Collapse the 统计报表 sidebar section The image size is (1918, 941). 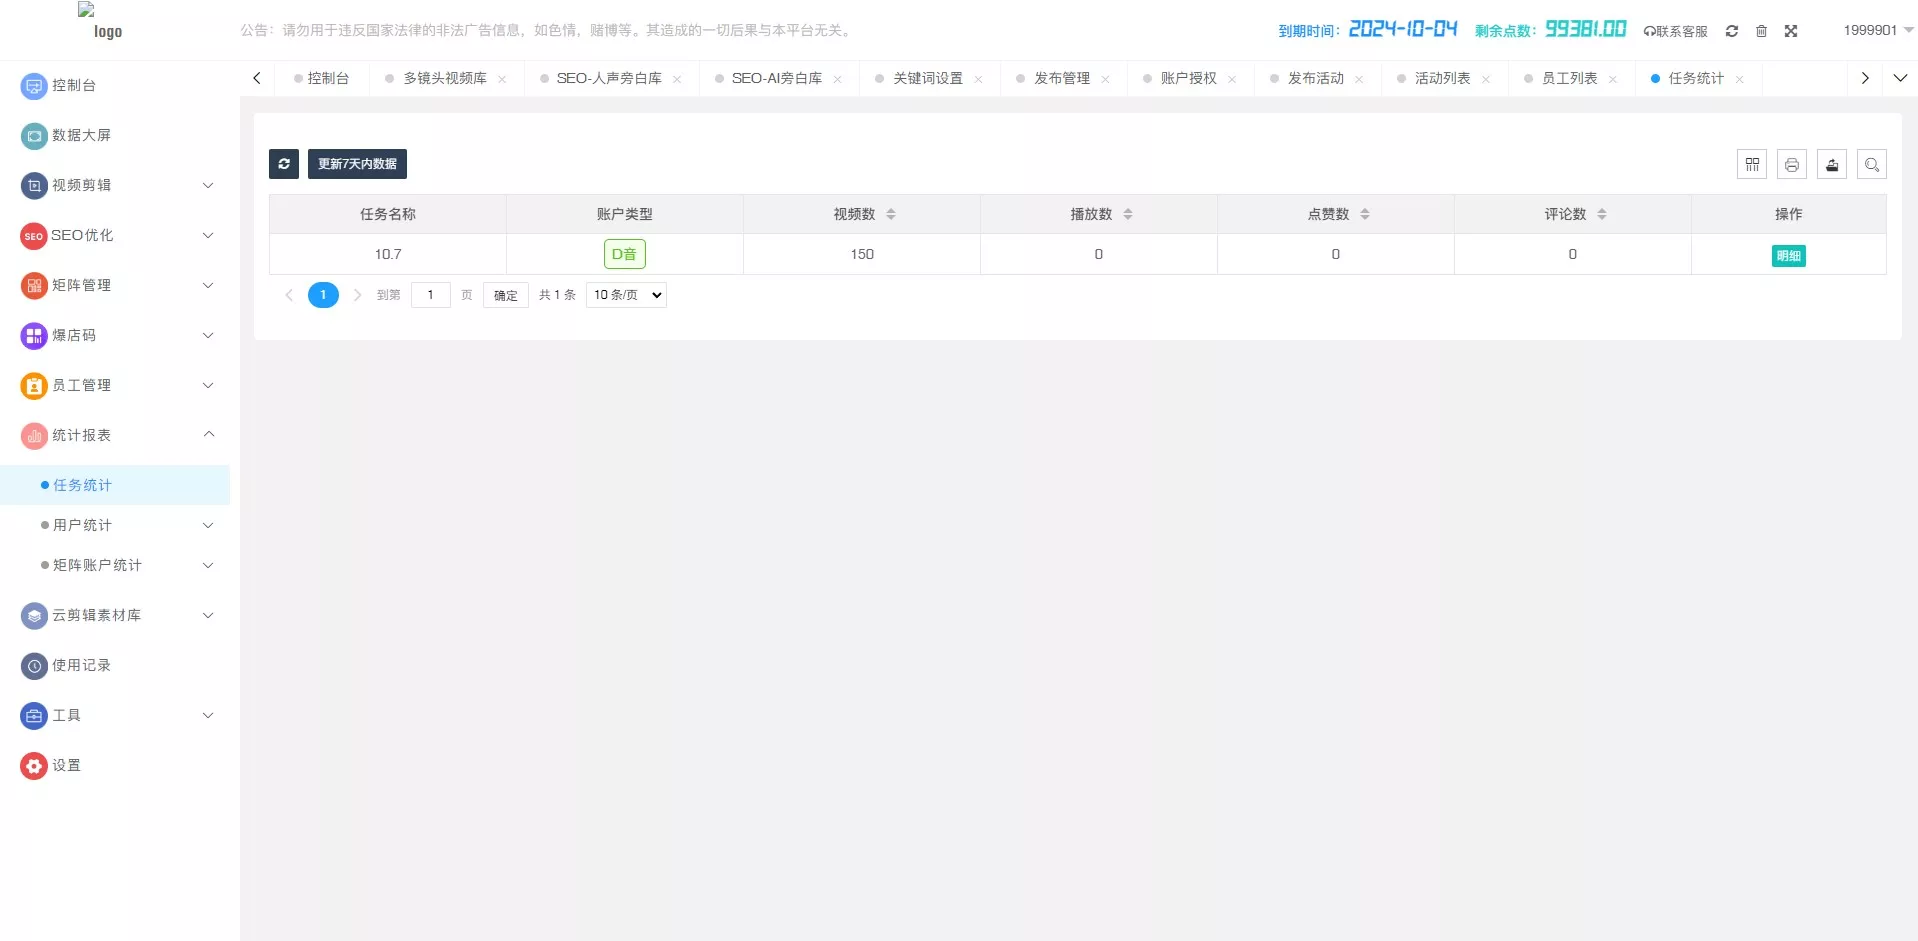(x=209, y=435)
